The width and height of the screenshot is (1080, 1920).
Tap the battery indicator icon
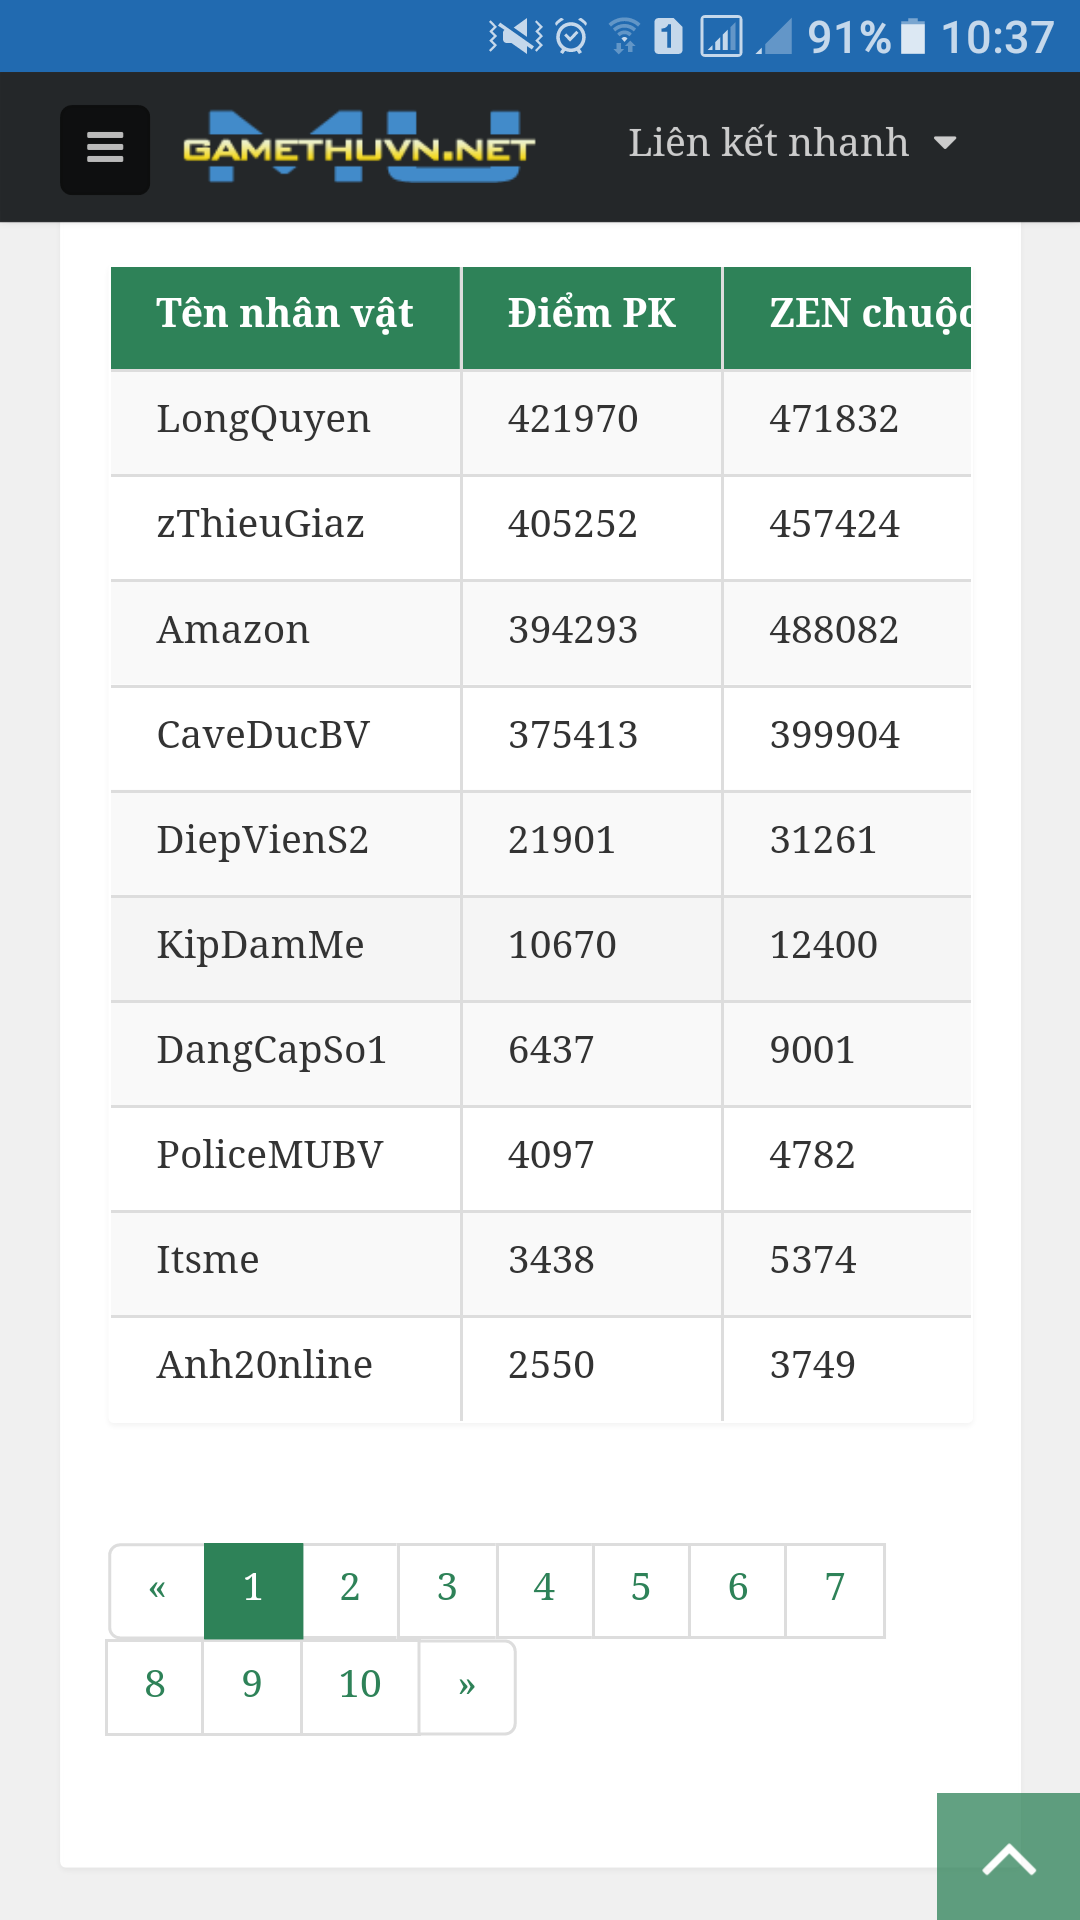click(913, 37)
